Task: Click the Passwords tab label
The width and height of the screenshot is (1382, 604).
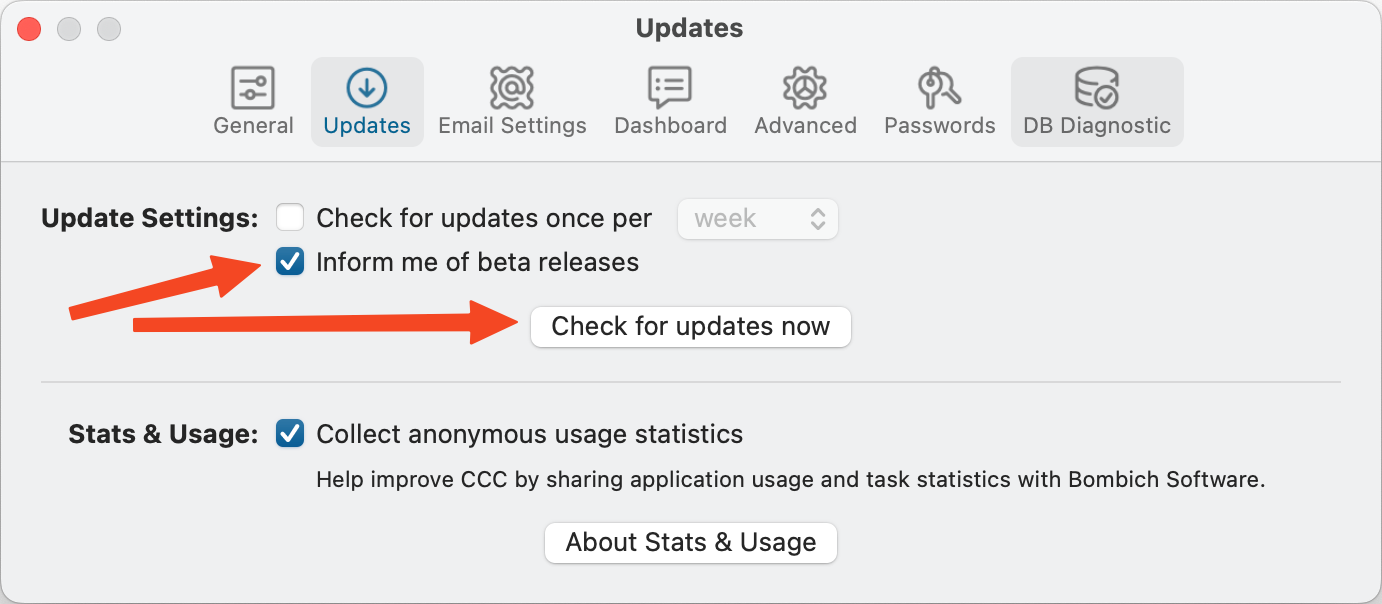Action: (x=939, y=126)
